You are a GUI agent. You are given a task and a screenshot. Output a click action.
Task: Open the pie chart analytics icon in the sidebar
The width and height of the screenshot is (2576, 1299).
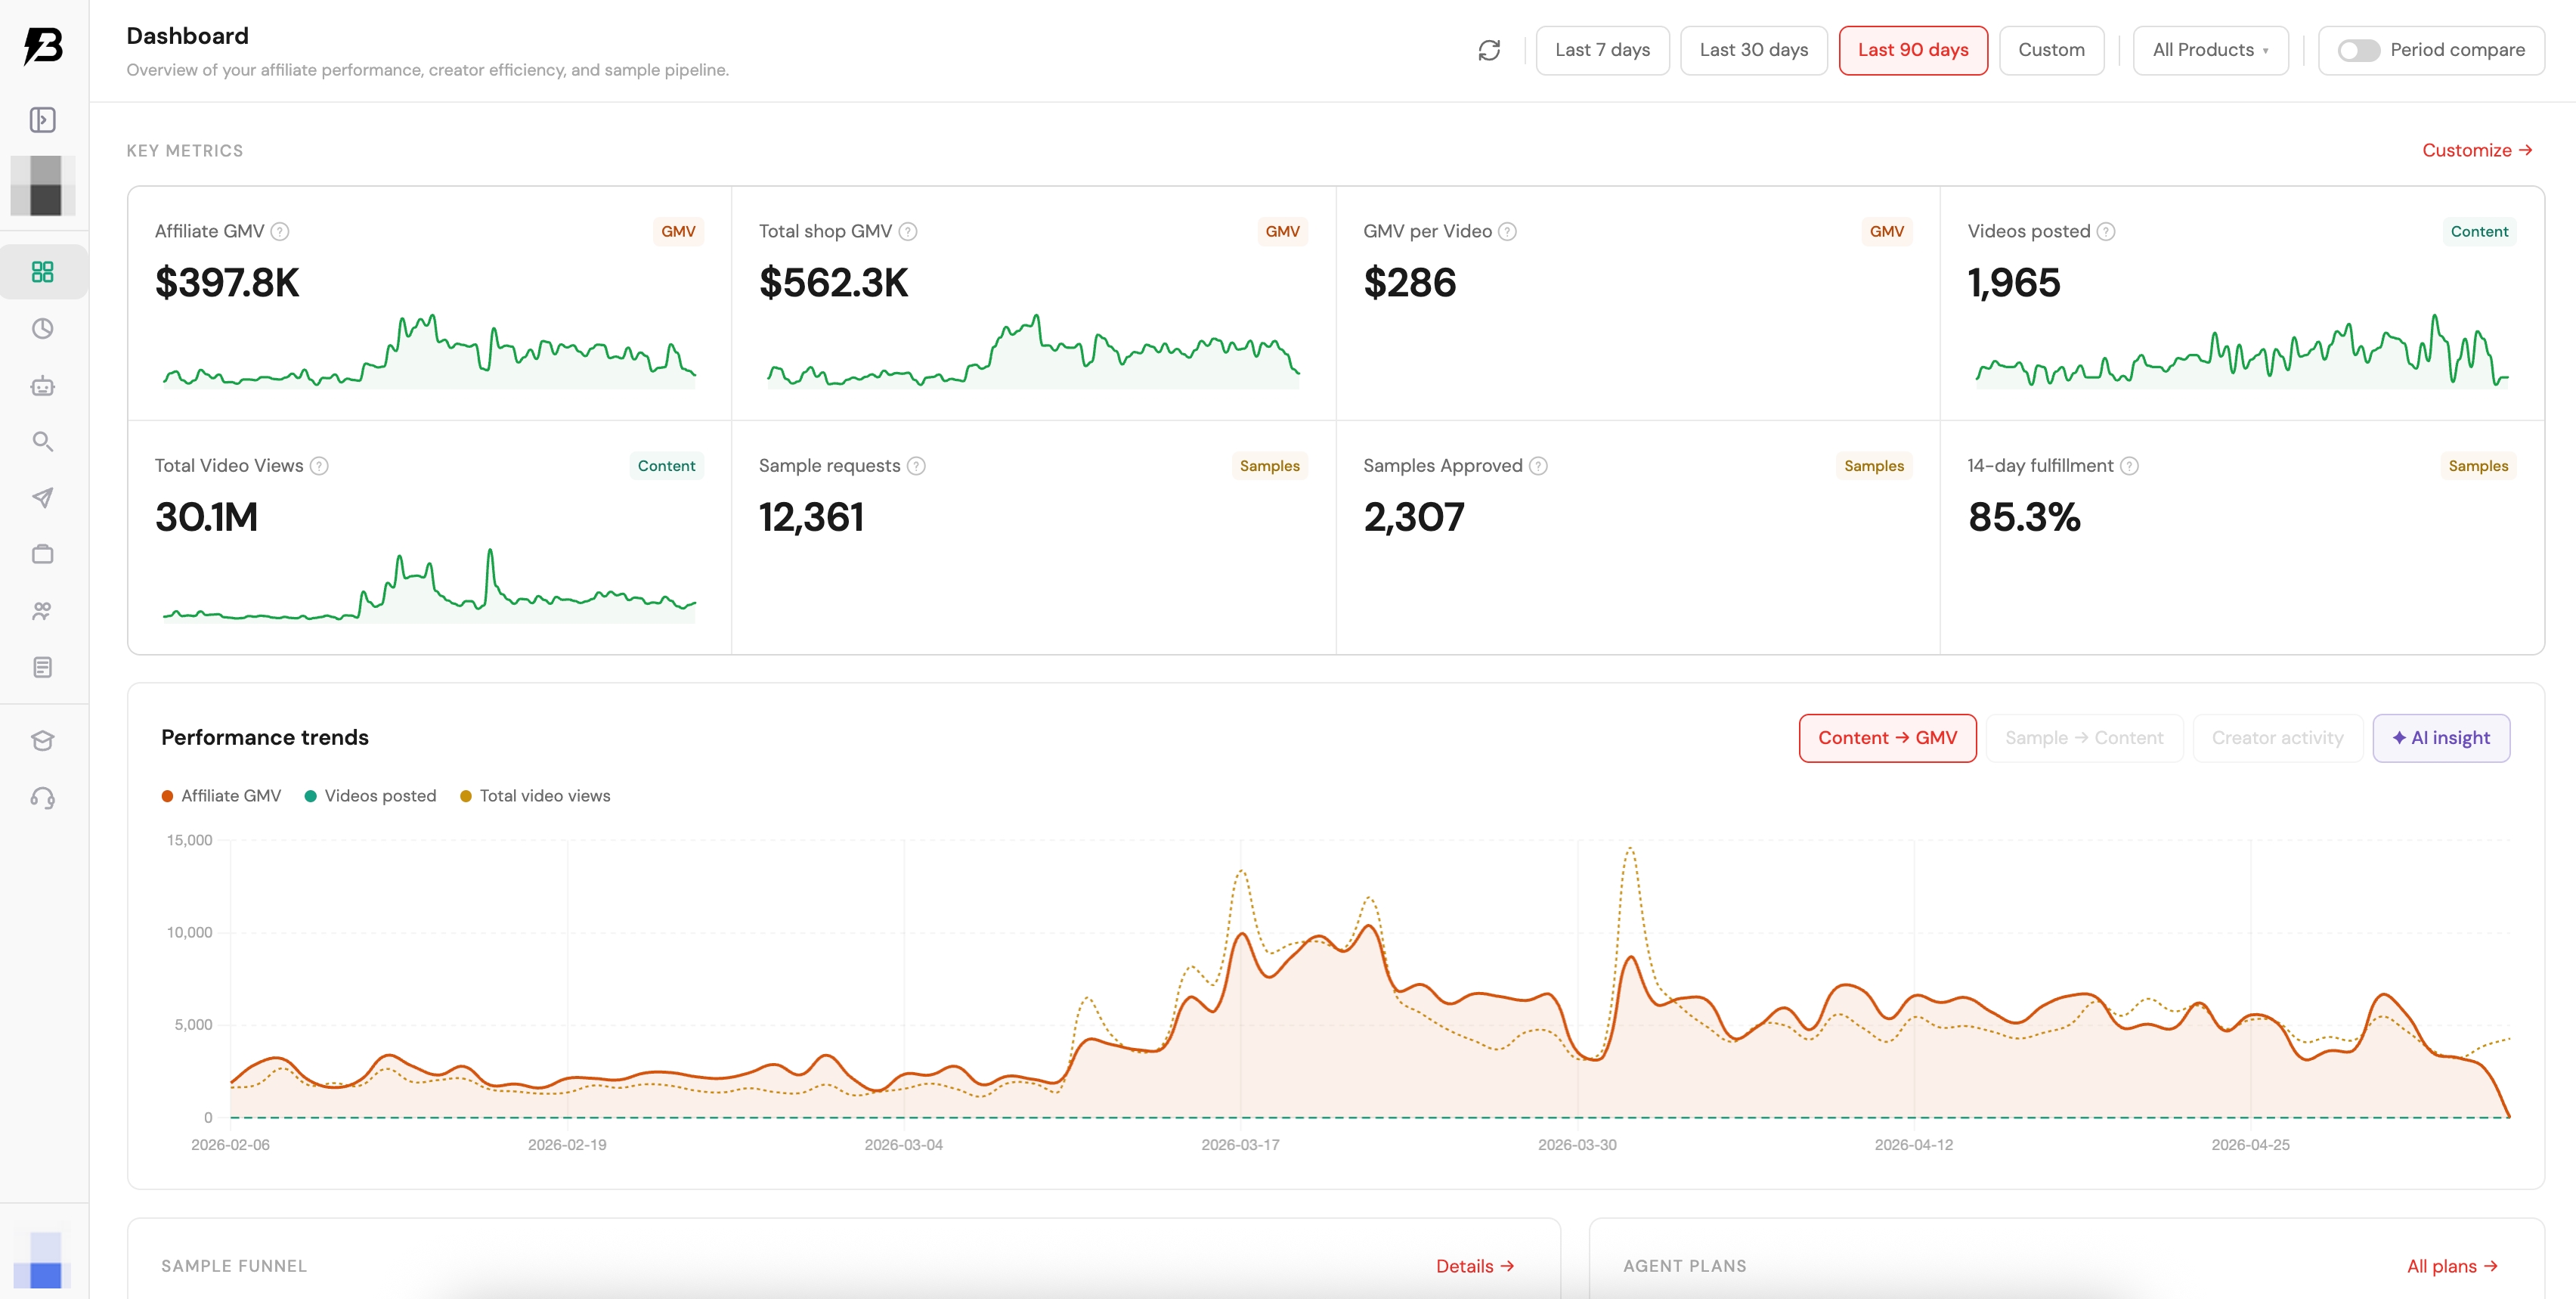click(42, 328)
